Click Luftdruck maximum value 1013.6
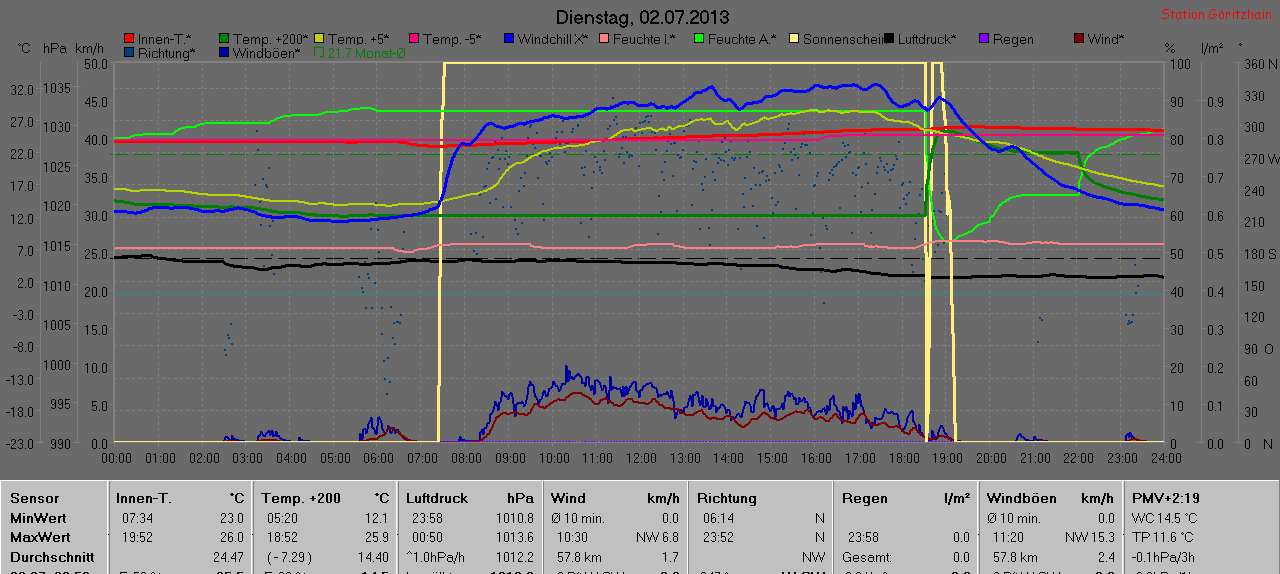The height and width of the screenshot is (574, 1280). 515,537
